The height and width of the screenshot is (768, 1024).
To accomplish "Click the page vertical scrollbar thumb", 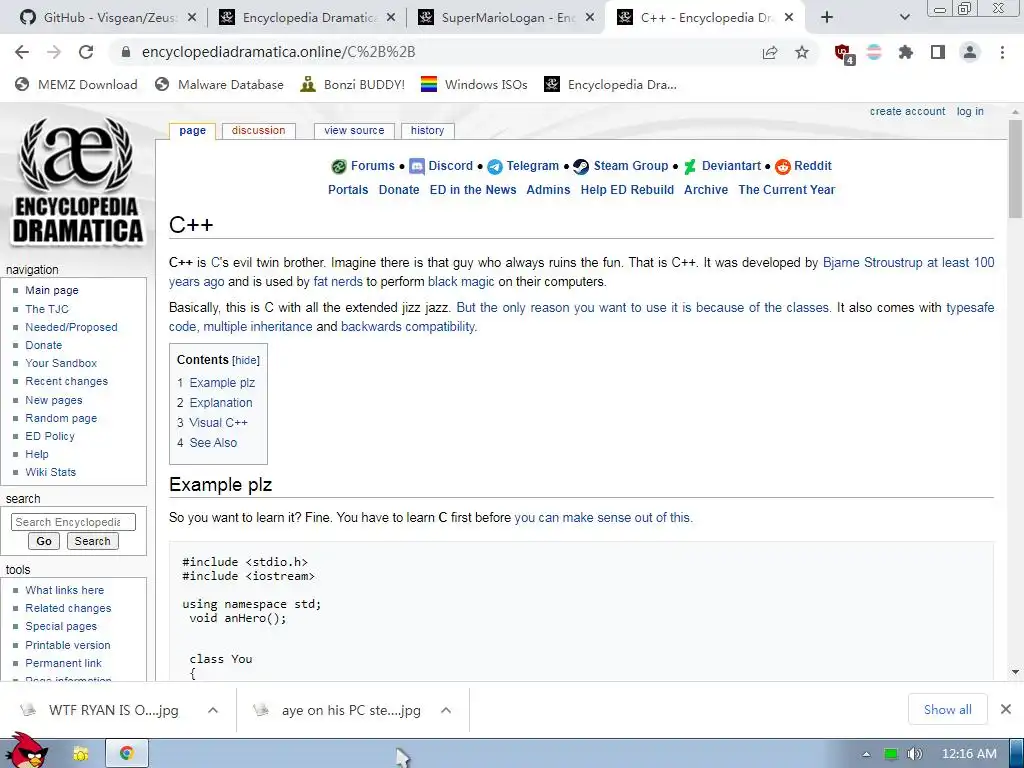I will coord(1015,170).
